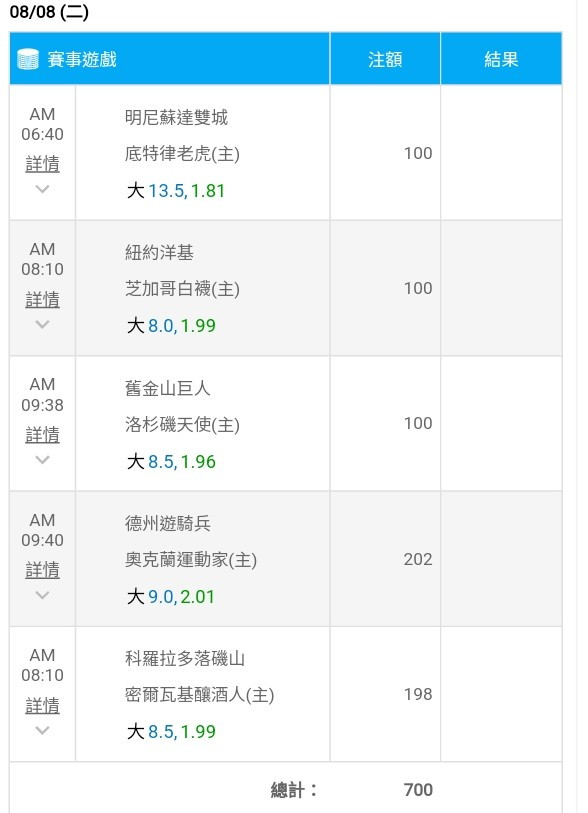The height and width of the screenshot is (813, 588).
Task: Open 詳情 link for 06:40 game
Action: pos(43,164)
